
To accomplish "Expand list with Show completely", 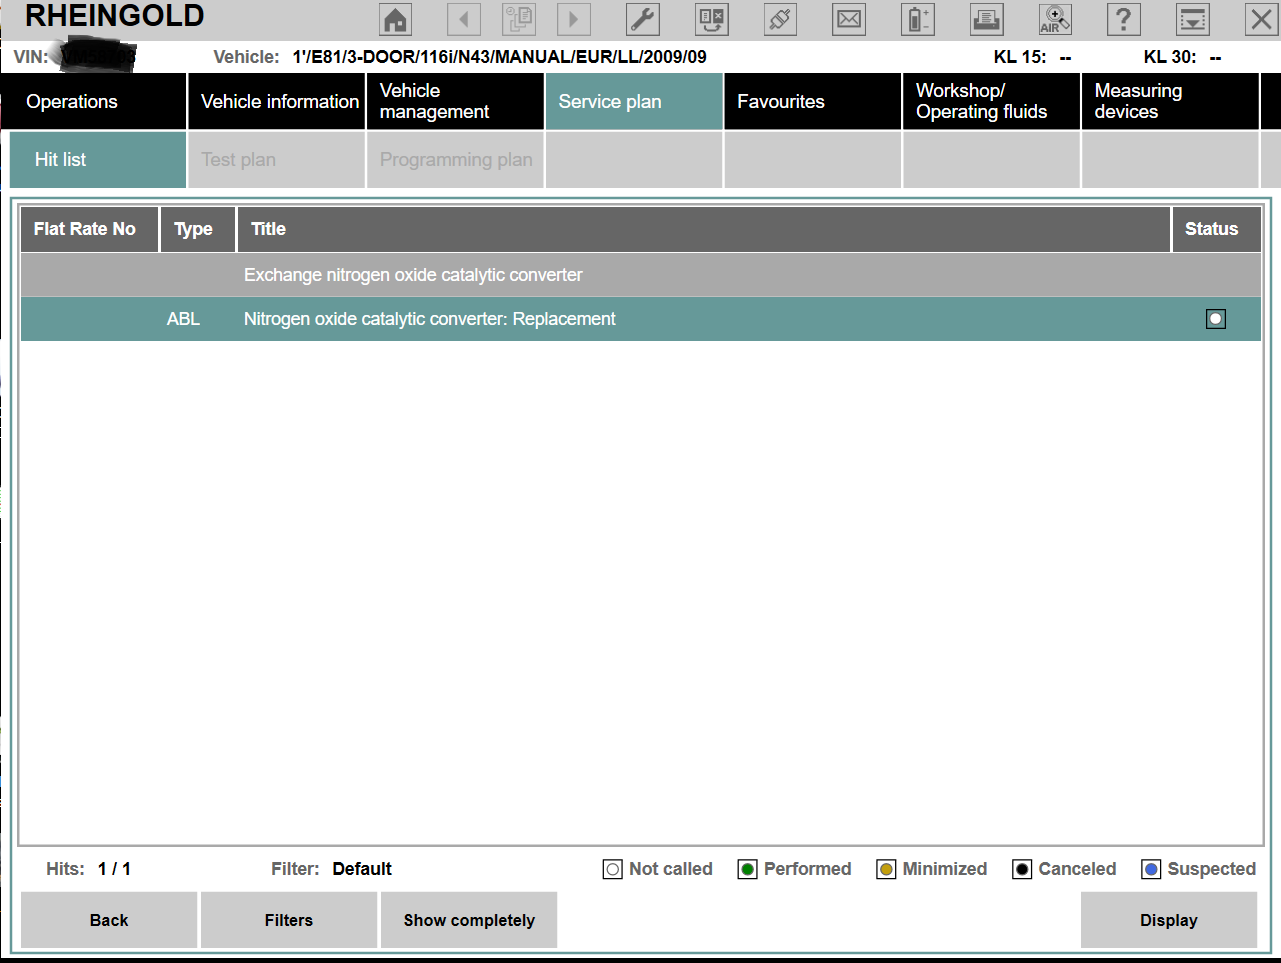I will pos(469,920).
